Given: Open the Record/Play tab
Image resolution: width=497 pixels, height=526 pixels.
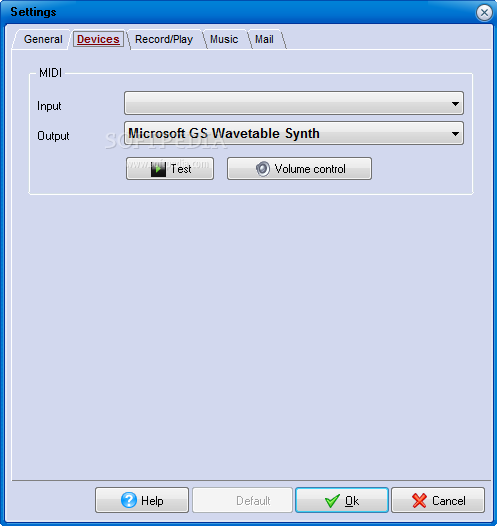Looking at the screenshot, I should (164, 39).
